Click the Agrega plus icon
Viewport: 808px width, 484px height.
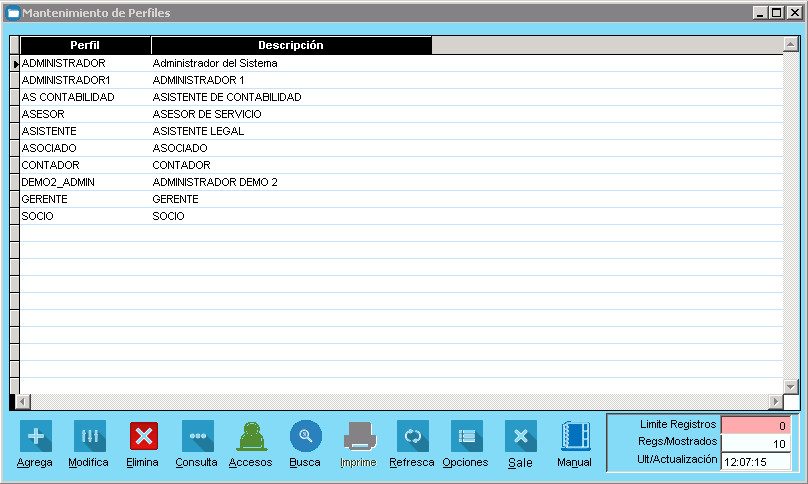(x=36, y=437)
